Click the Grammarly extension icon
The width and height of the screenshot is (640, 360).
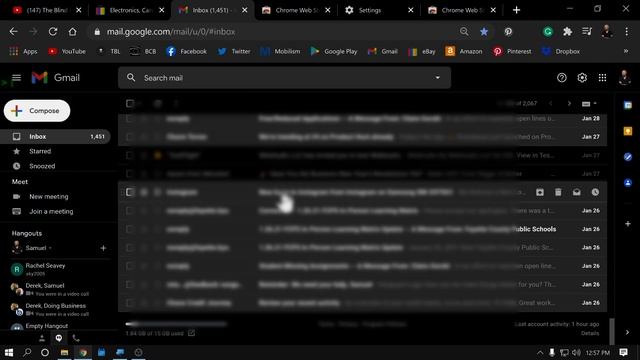coord(548,31)
